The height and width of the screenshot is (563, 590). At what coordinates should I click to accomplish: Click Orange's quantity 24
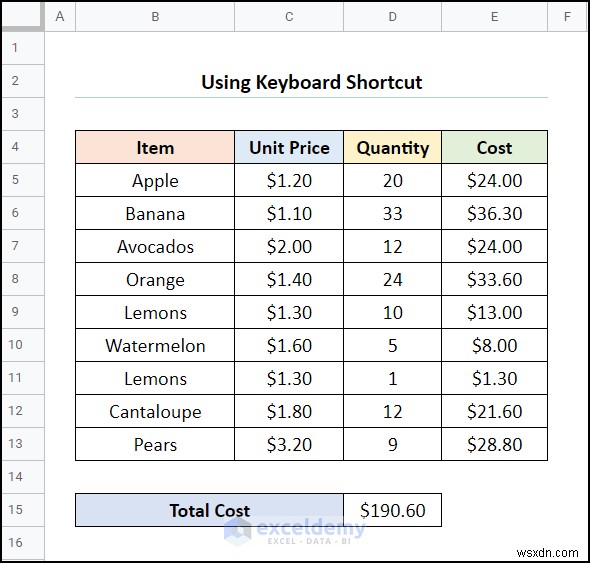[x=392, y=279]
